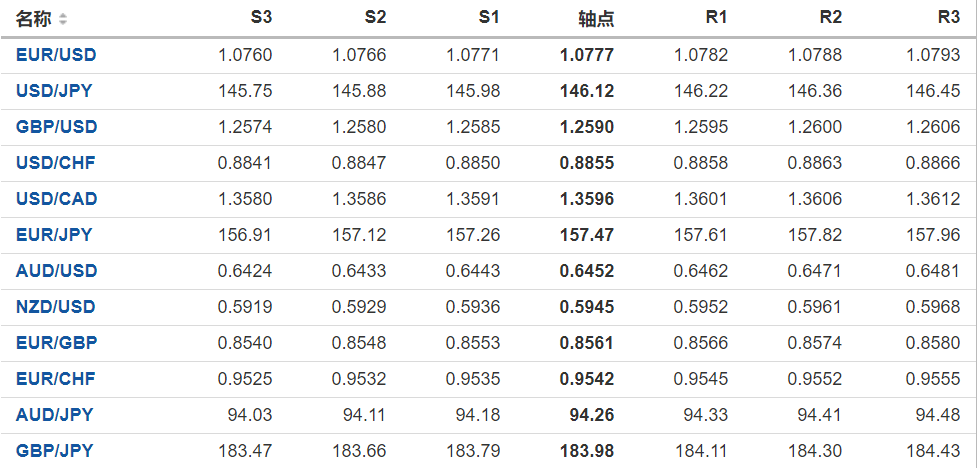
Task: Select the GBP/USD currency pair
Action: coord(56,127)
